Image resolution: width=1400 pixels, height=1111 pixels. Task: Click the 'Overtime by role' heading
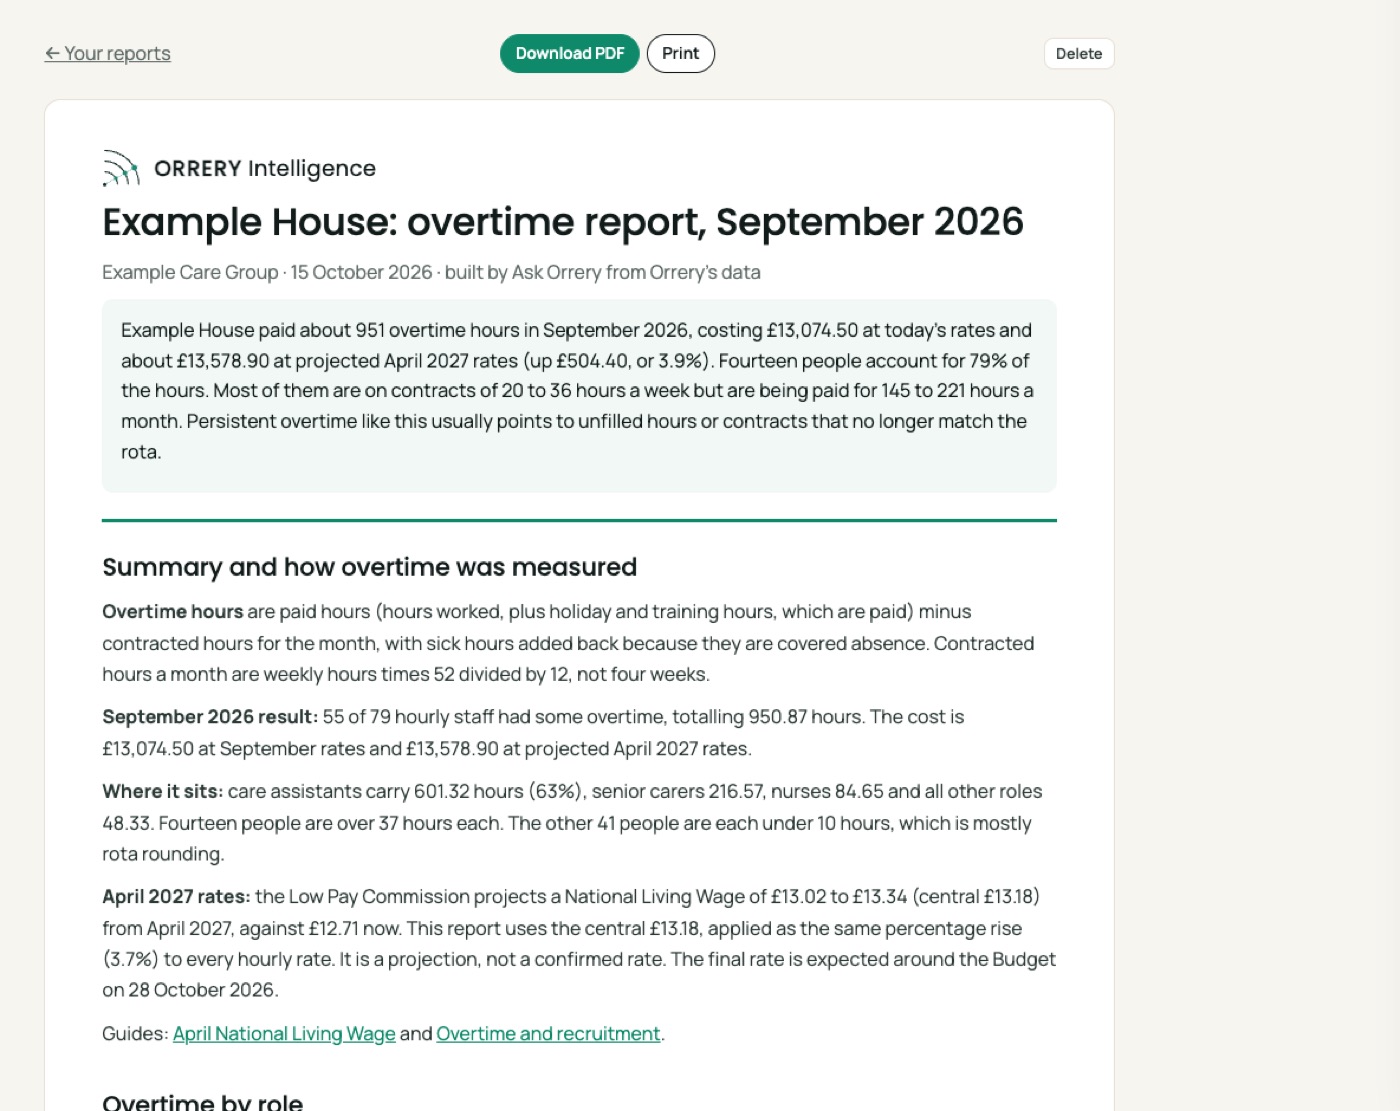[x=202, y=1101]
